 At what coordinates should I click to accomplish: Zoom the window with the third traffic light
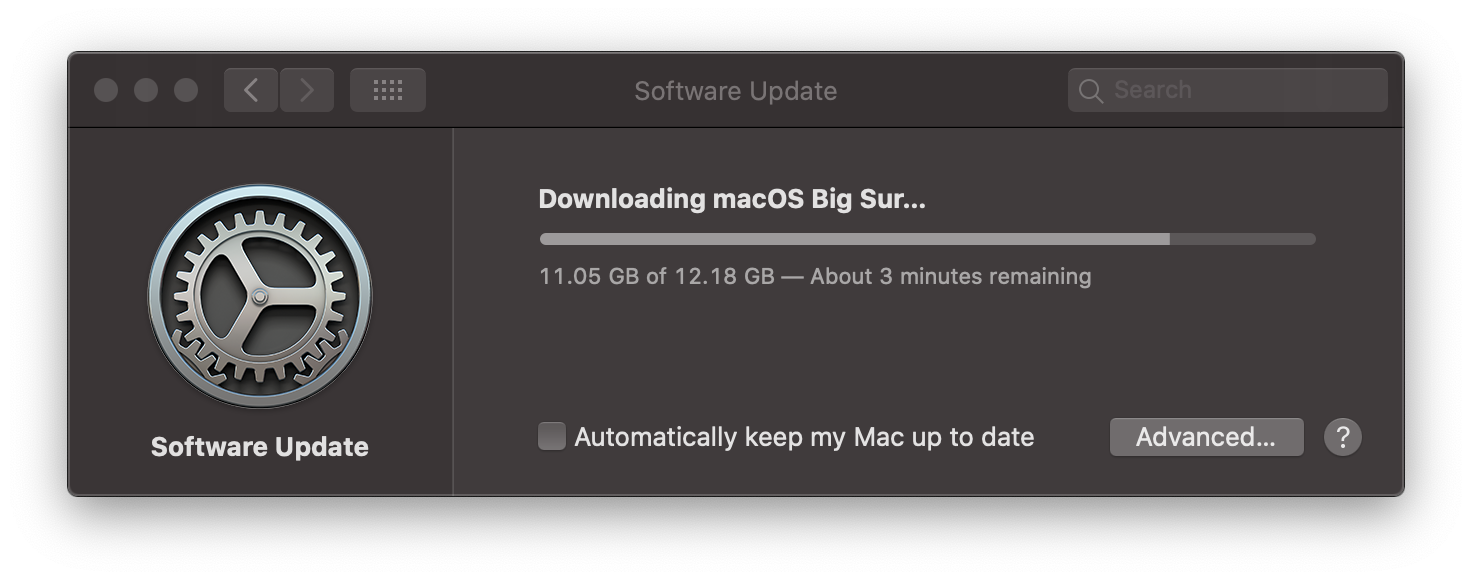point(186,90)
